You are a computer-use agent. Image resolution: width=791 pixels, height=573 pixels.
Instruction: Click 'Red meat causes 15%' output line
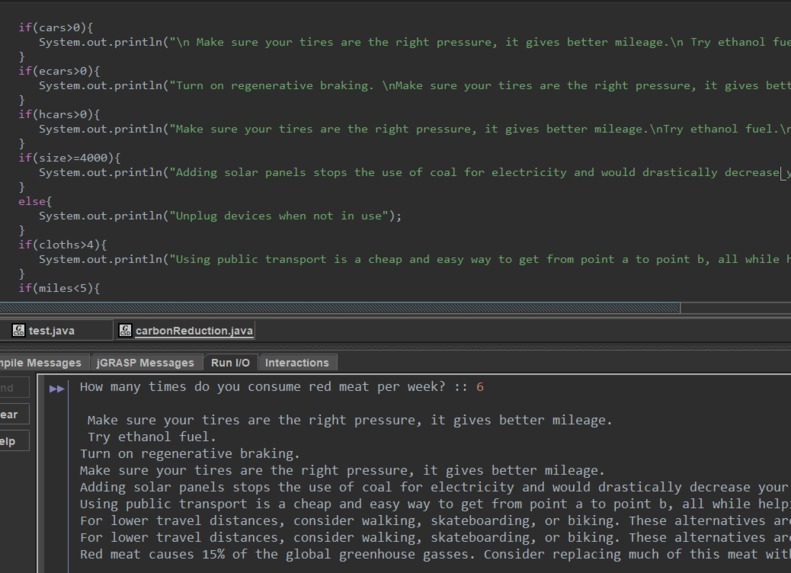[435, 554]
